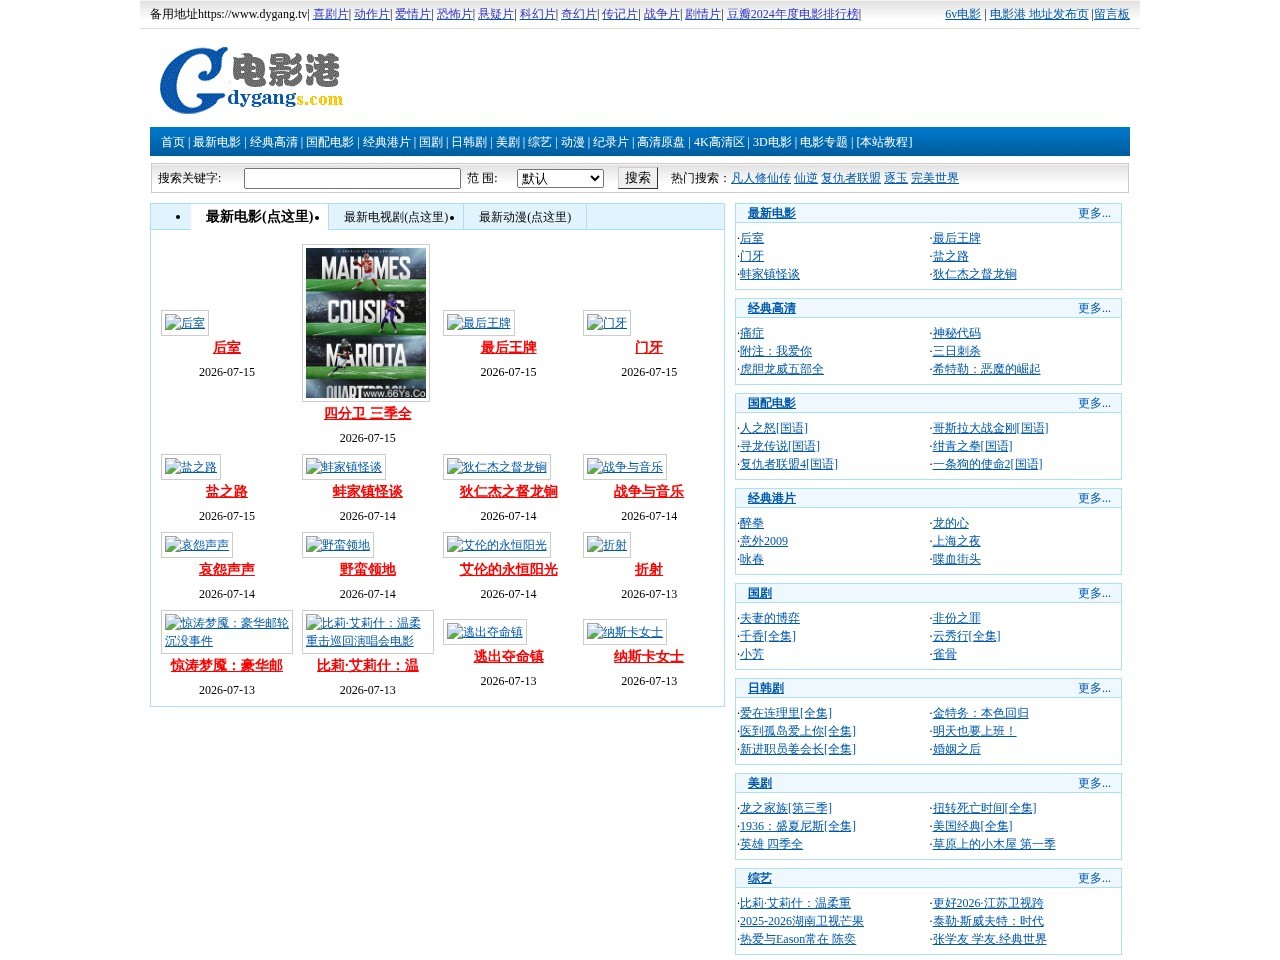Click the 折射 image thumbnail

pyautogui.click(x=607, y=545)
